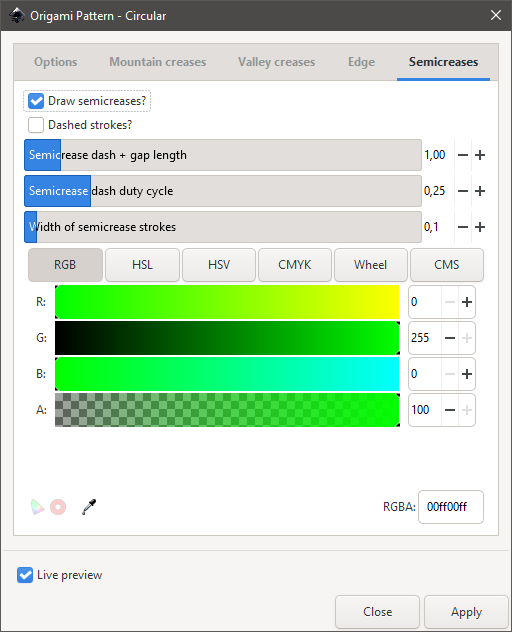Enable the Dashed strokes checkbox
Screen dimensions: 512x632
point(36,125)
